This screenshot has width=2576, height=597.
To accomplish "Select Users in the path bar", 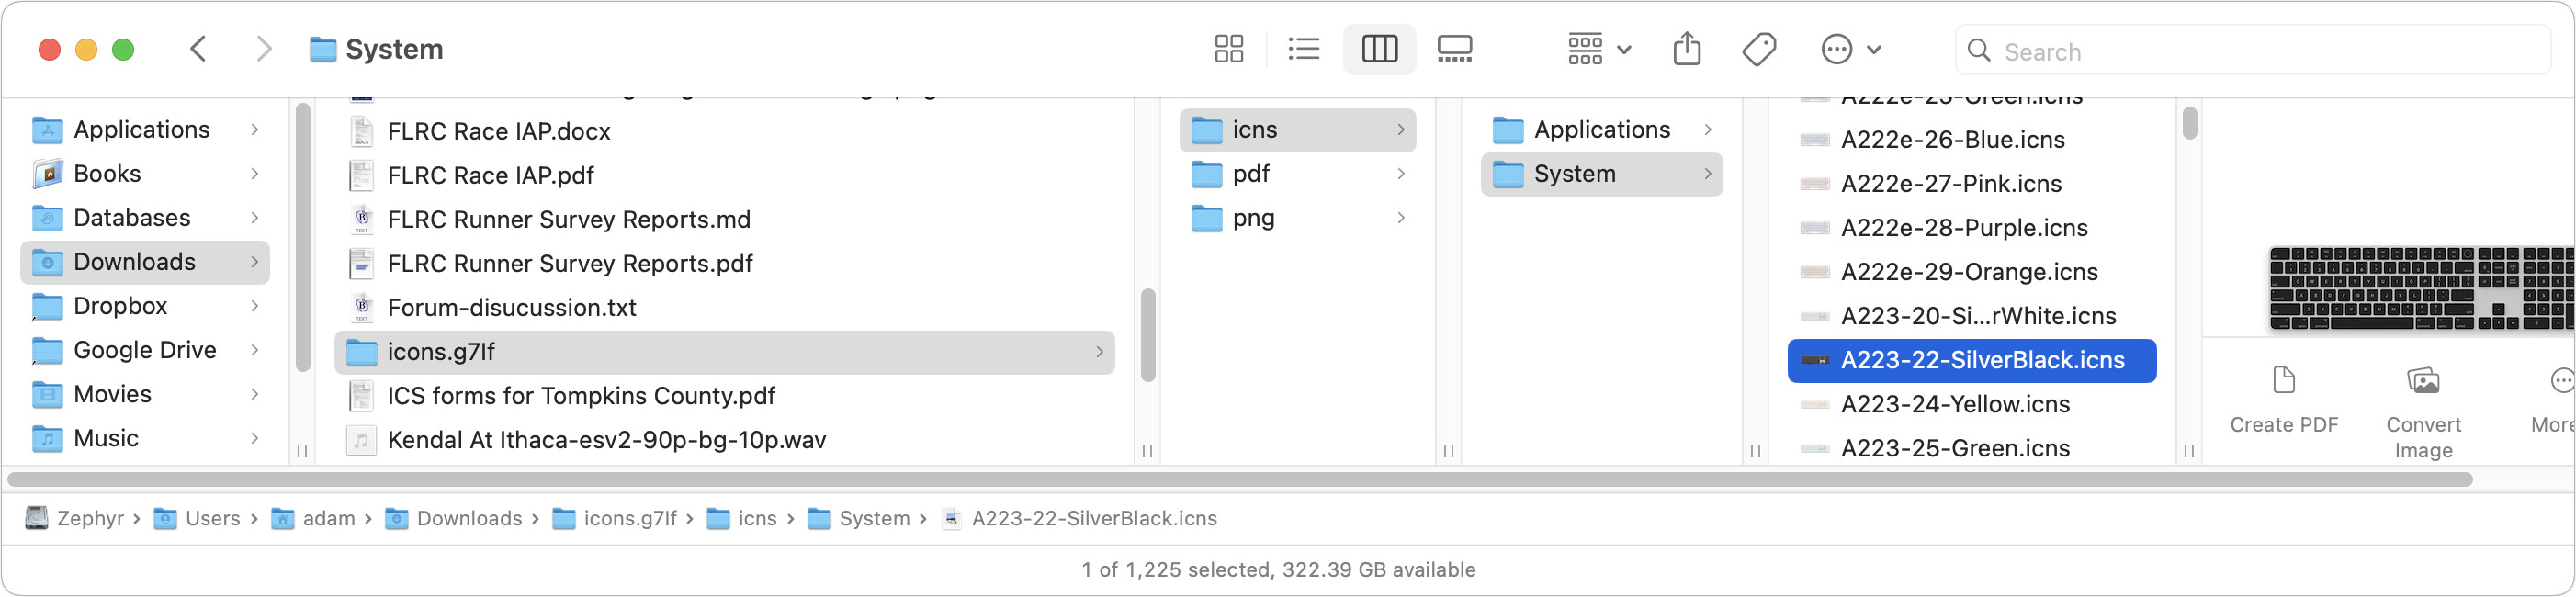I will (211, 518).
